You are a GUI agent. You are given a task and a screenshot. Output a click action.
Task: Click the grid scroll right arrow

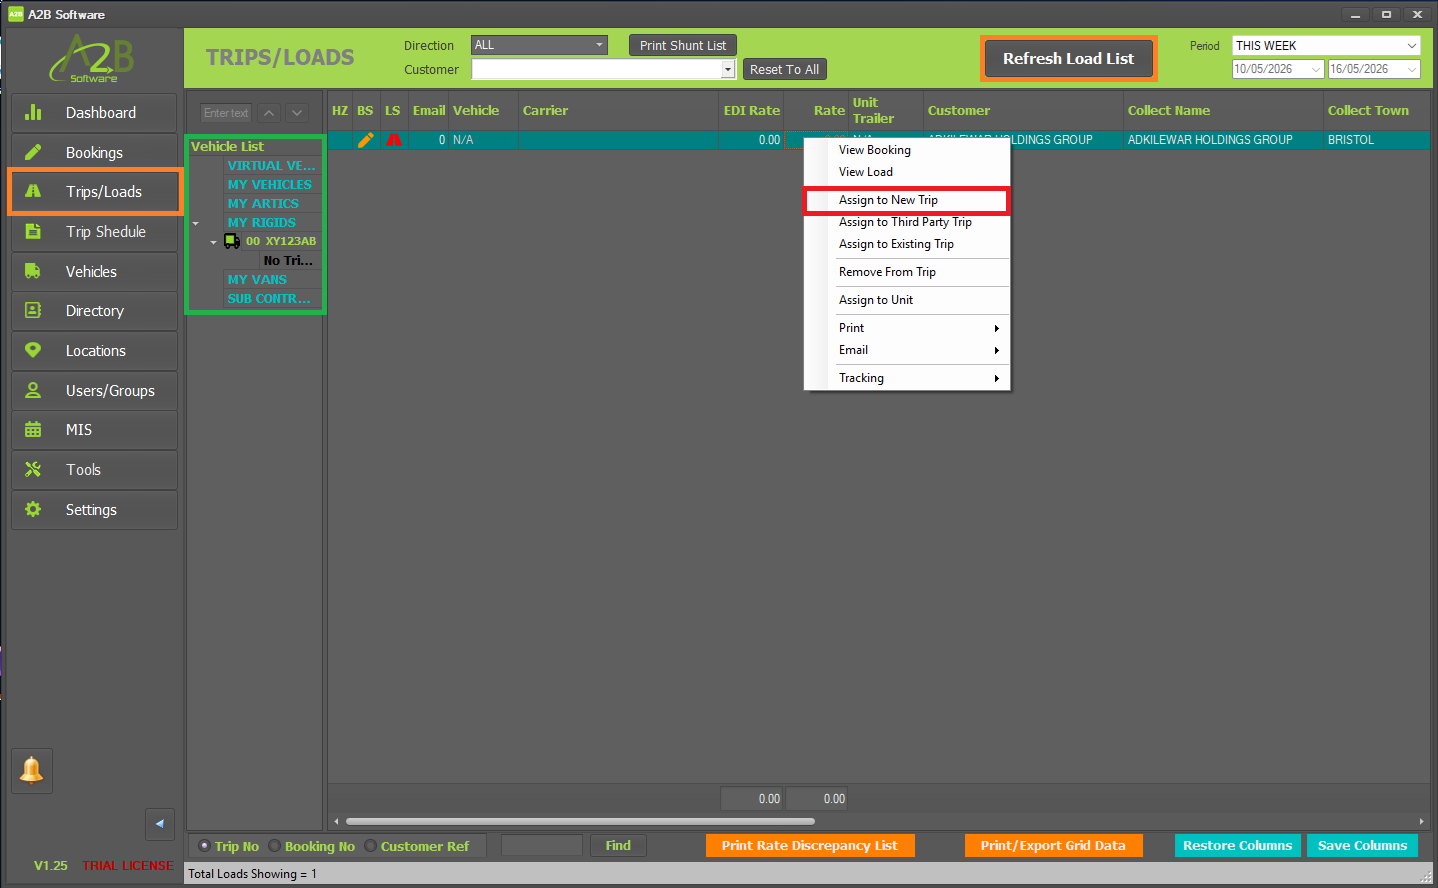[x=1421, y=821]
